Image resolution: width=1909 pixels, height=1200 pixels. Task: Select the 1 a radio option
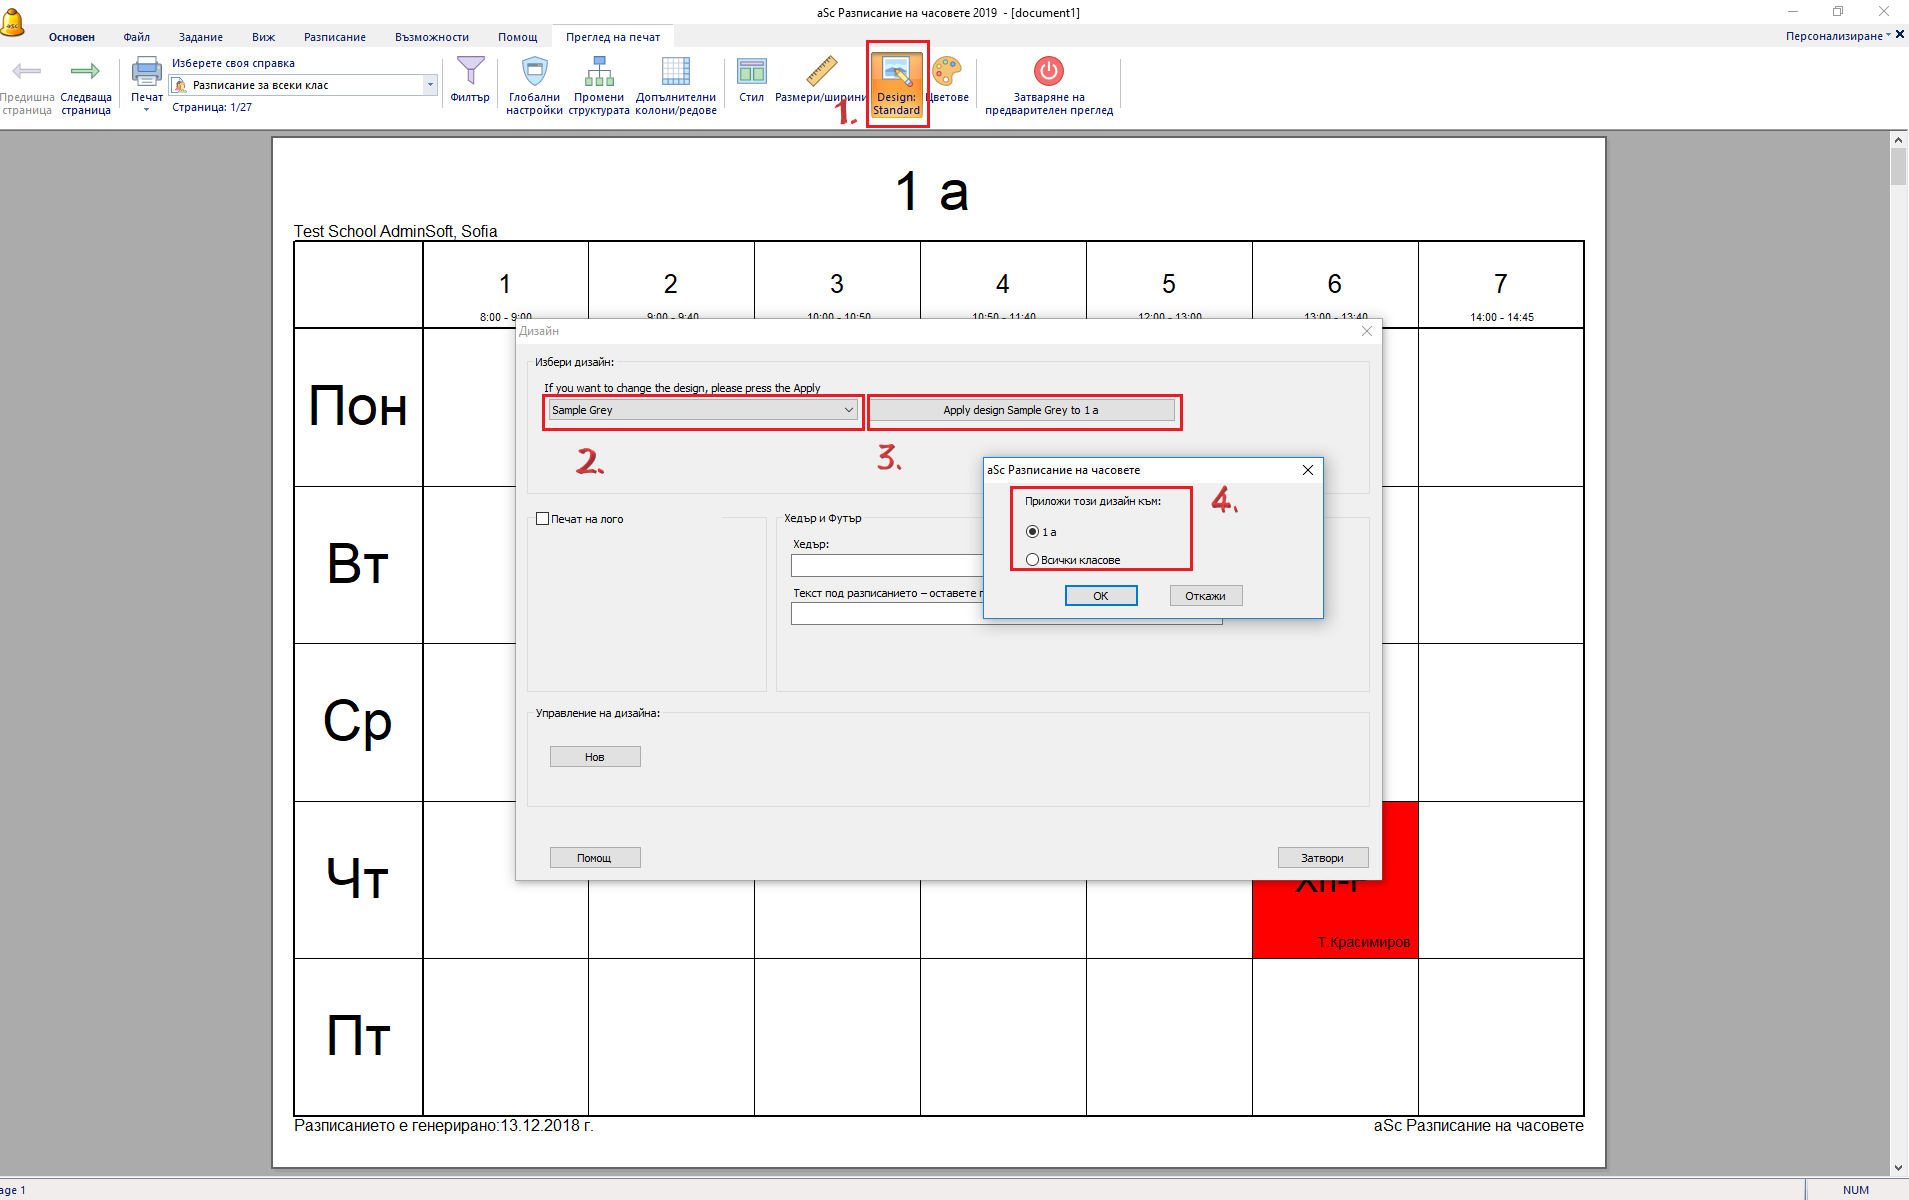[x=1033, y=532]
